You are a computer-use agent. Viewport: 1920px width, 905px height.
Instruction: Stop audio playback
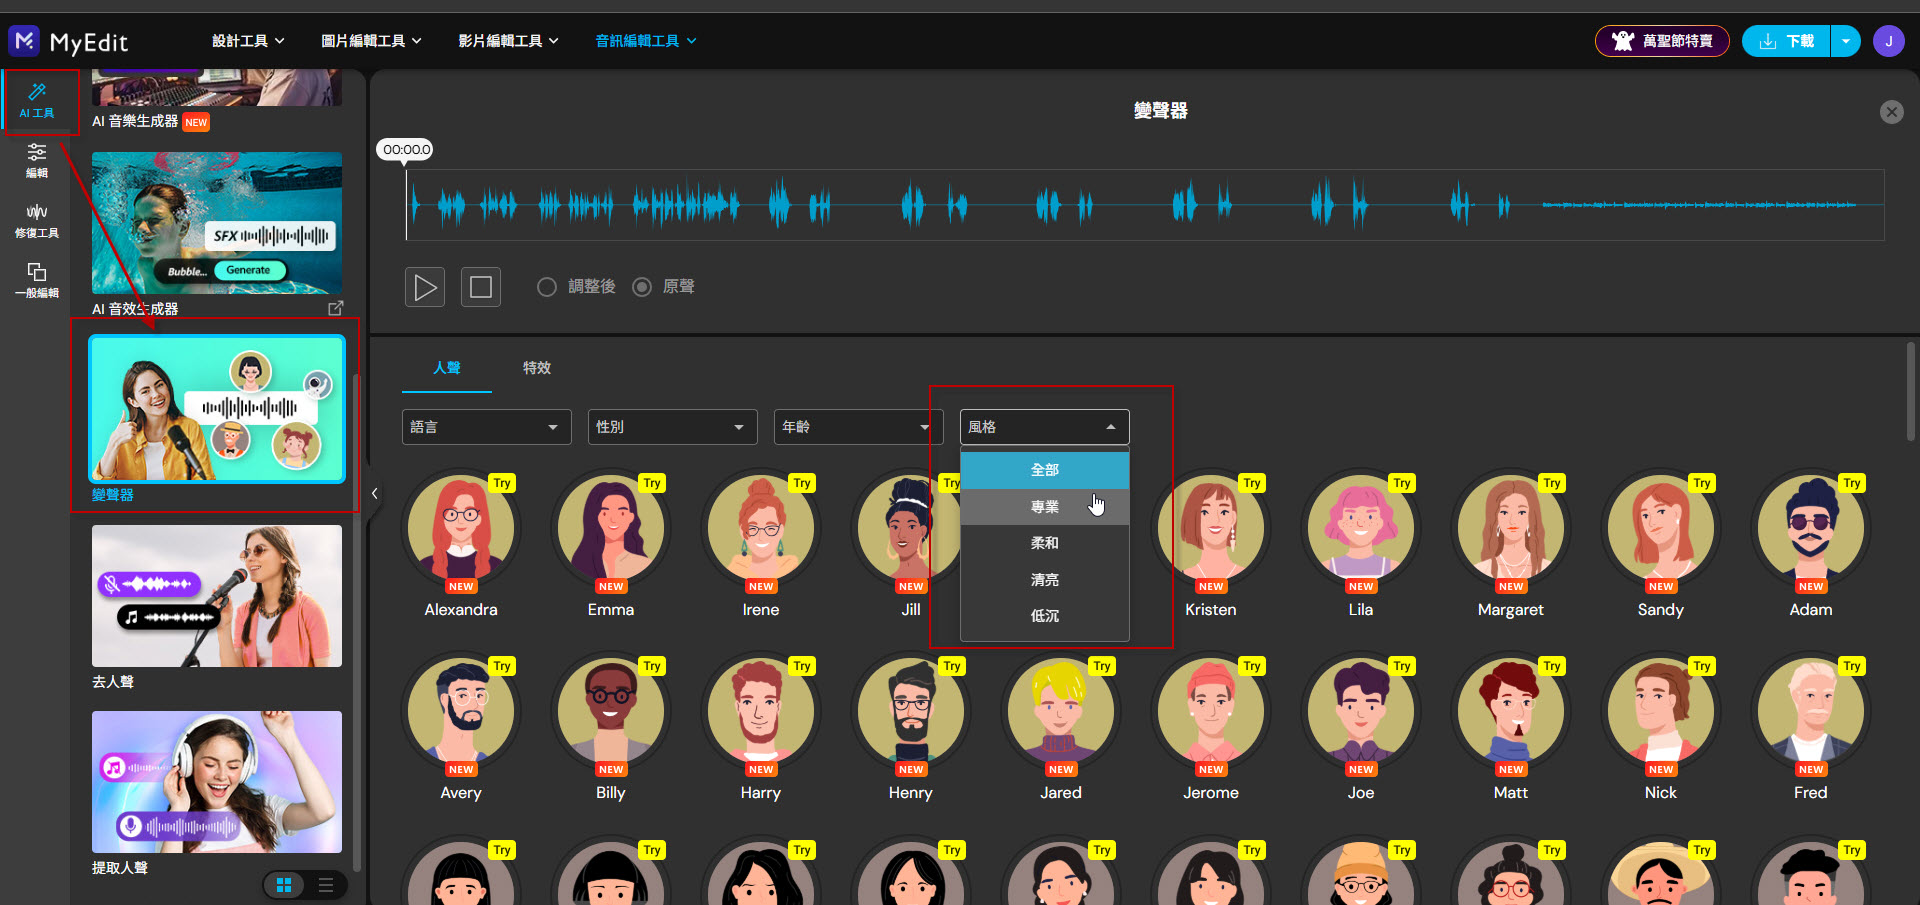pos(481,288)
